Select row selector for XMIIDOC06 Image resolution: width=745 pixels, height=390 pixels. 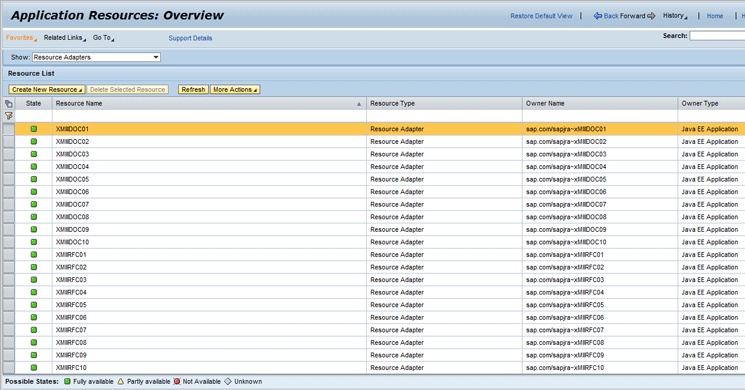tap(9, 192)
